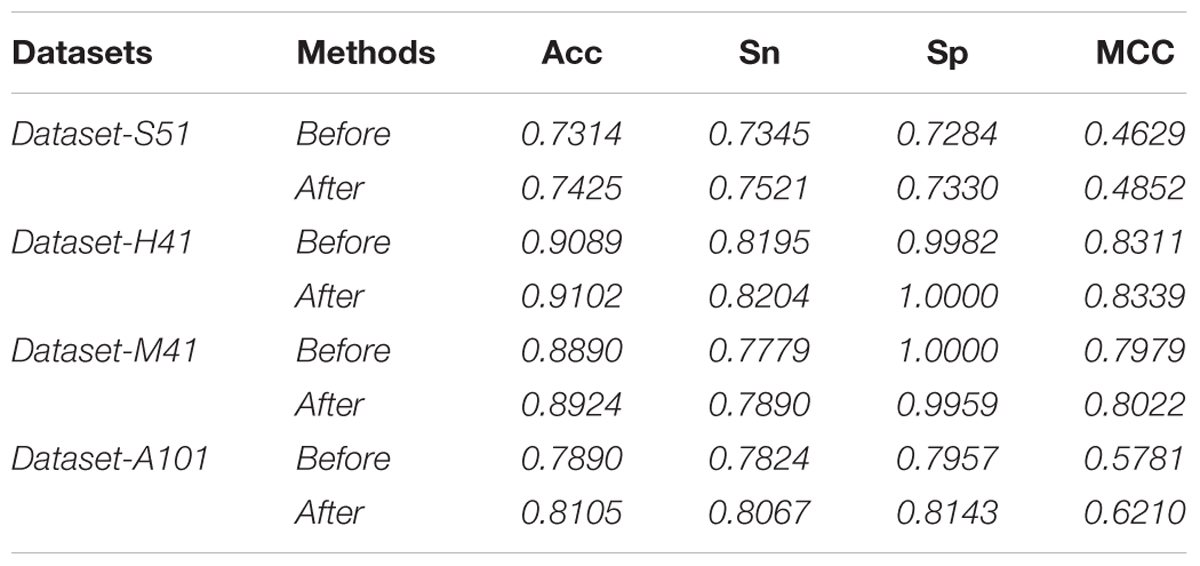Click Acc value 0.7314
The image size is (1200, 566).
point(571,133)
